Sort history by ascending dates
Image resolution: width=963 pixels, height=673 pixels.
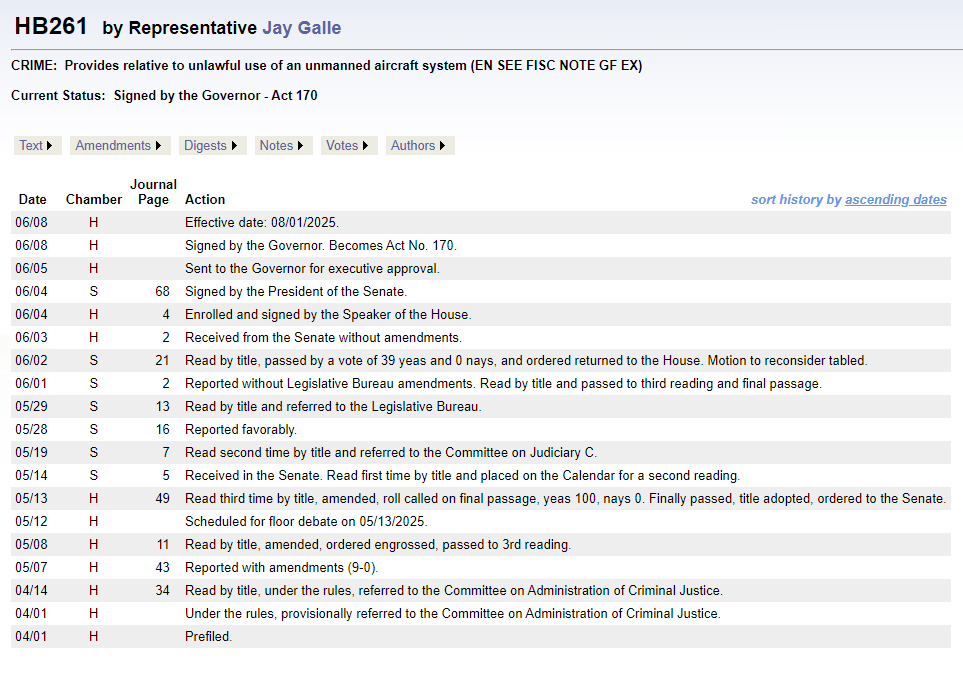(895, 200)
